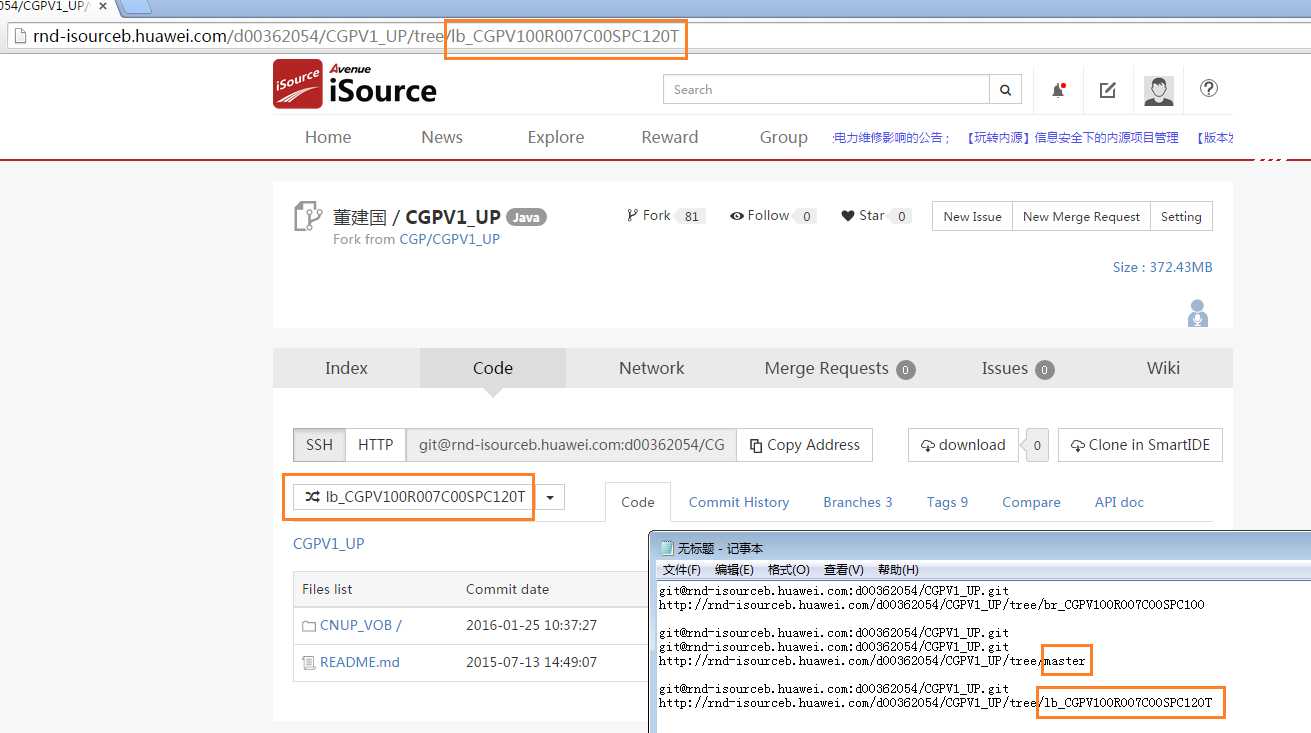This screenshot has height=733, width=1311.
Task: Switch to Index tab
Action: tap(346, 368)
